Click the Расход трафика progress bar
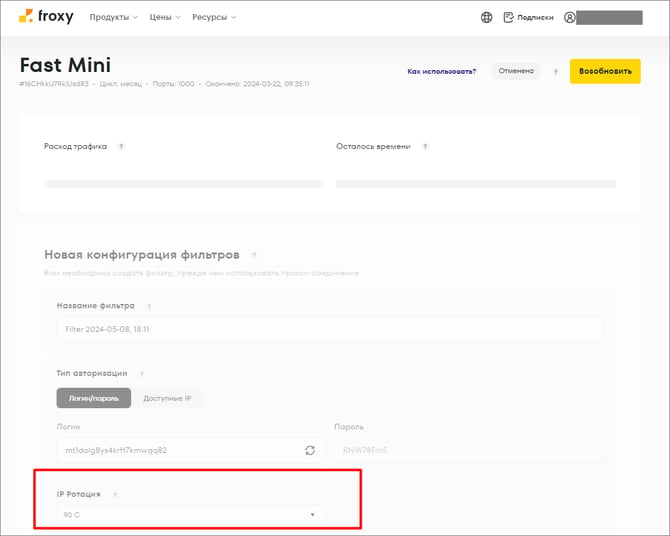Image resolution: width=670 pixels, height=536 pixels. (184, 184)
